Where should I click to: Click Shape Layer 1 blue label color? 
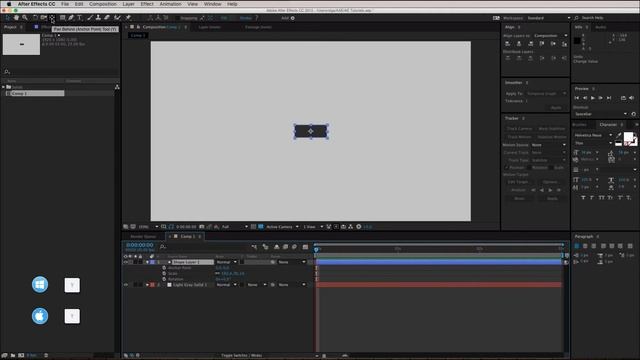click(x=152, y=262)
